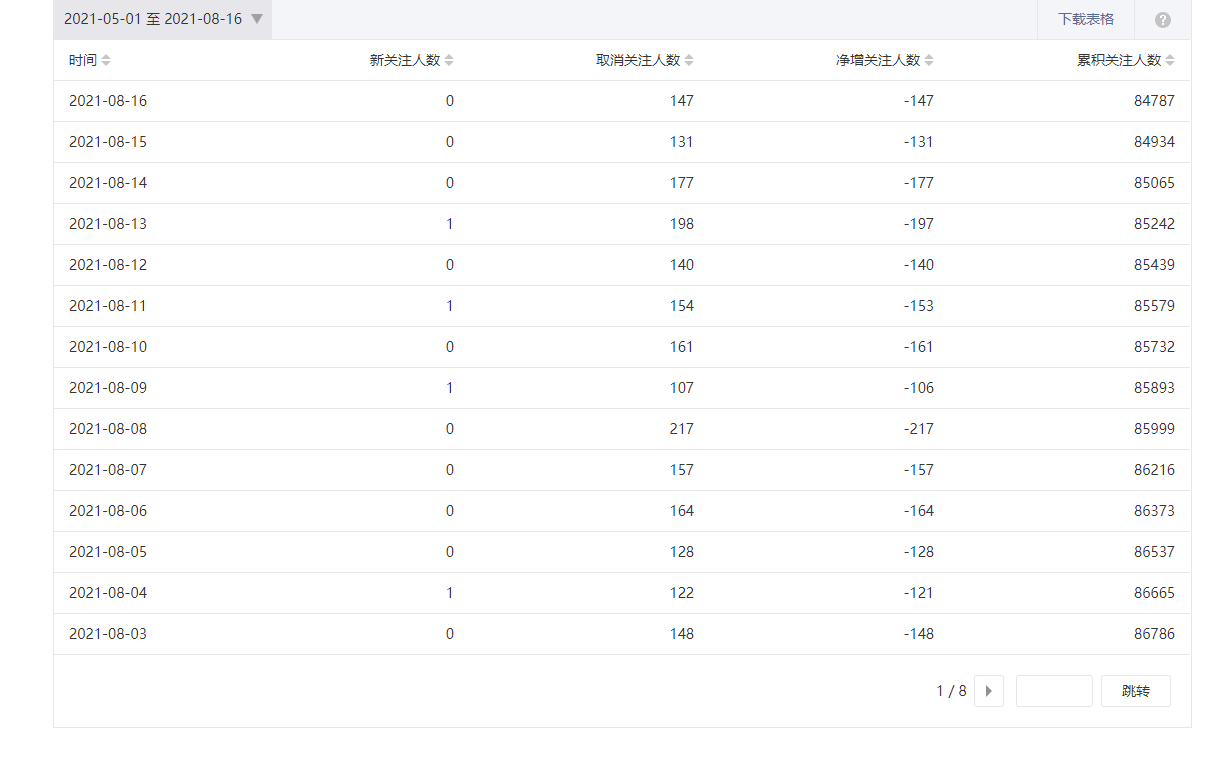
Task: Click the 217 unfollow count cell
Action: coord(681,429)
